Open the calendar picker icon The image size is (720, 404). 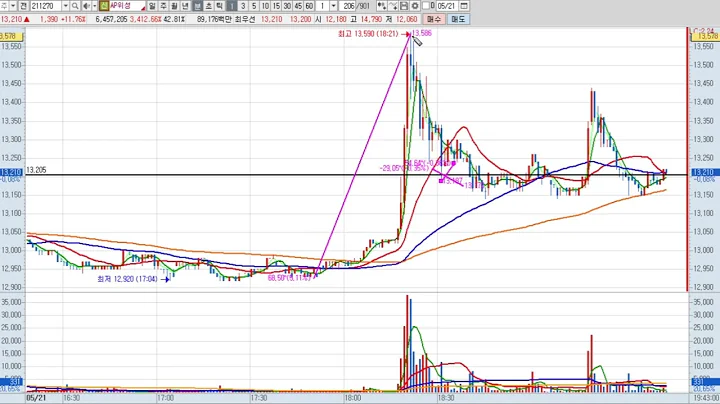click(464, 6)
